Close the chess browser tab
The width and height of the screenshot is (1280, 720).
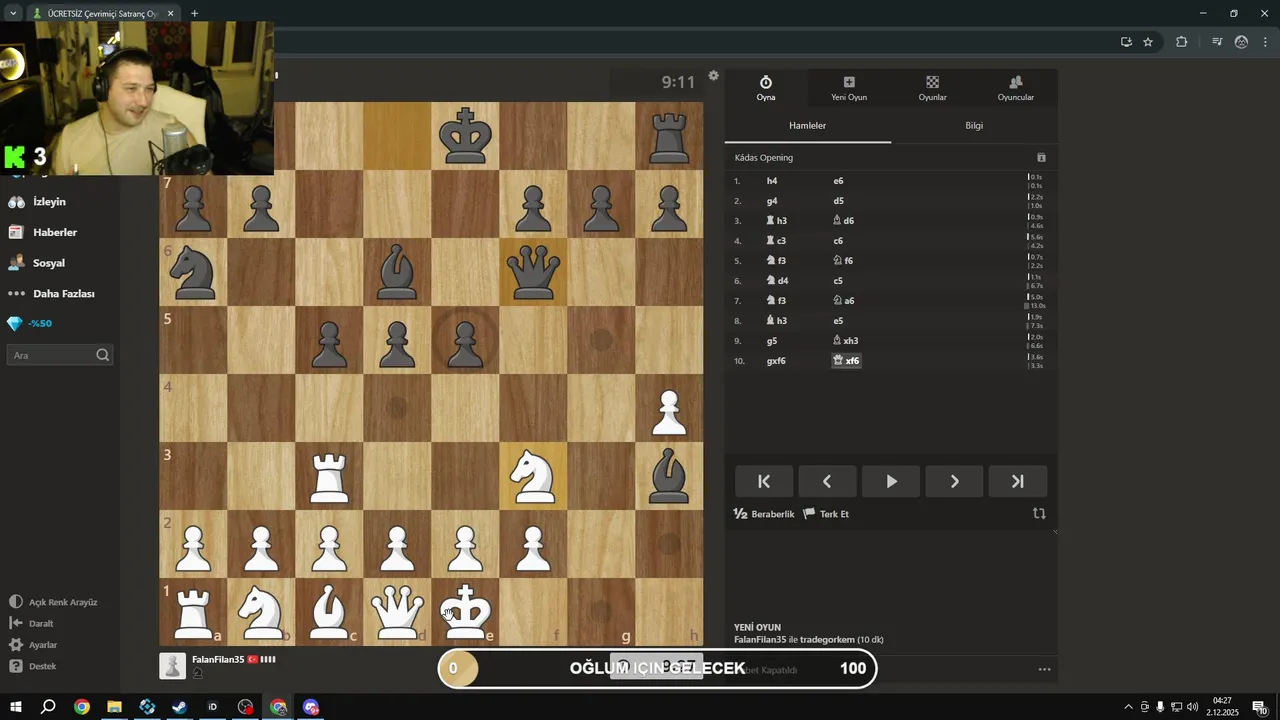click(170, 14)
